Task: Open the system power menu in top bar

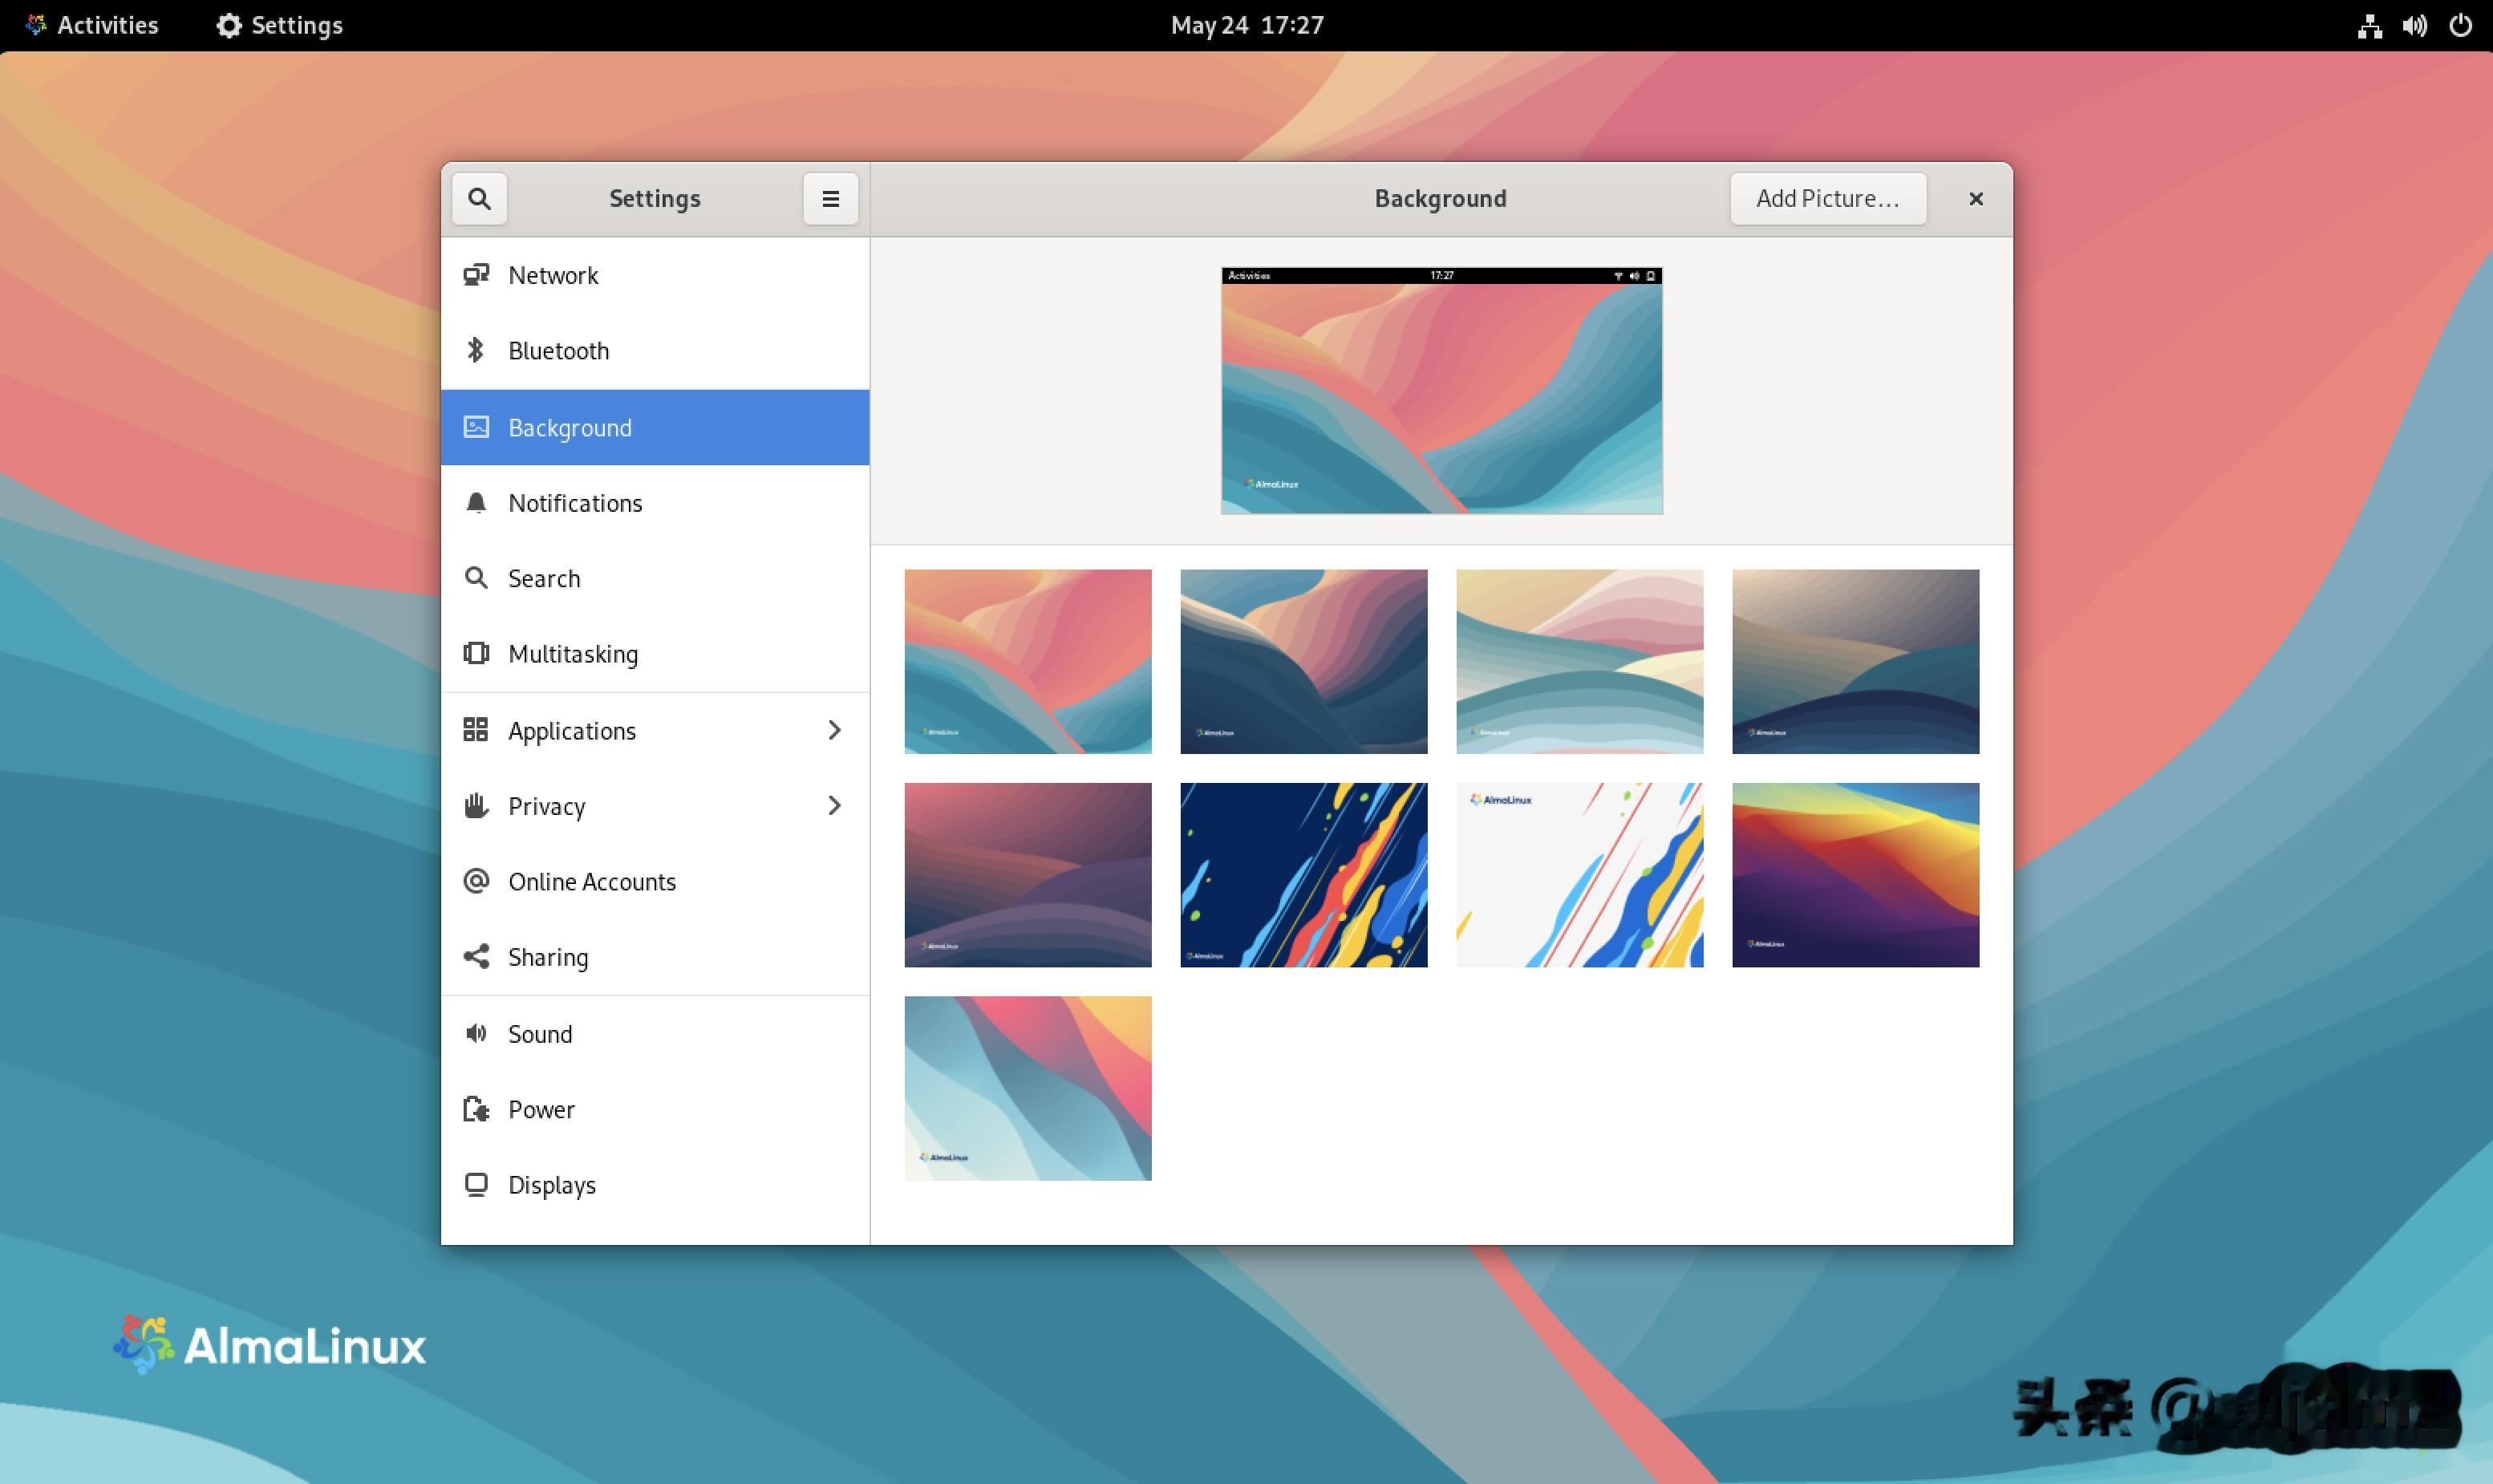Action: (x=2460, y=25)
